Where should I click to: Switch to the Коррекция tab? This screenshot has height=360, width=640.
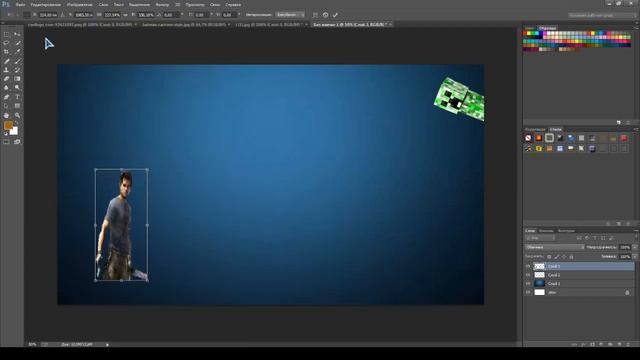pyautogui.click(x=535, y=129)
